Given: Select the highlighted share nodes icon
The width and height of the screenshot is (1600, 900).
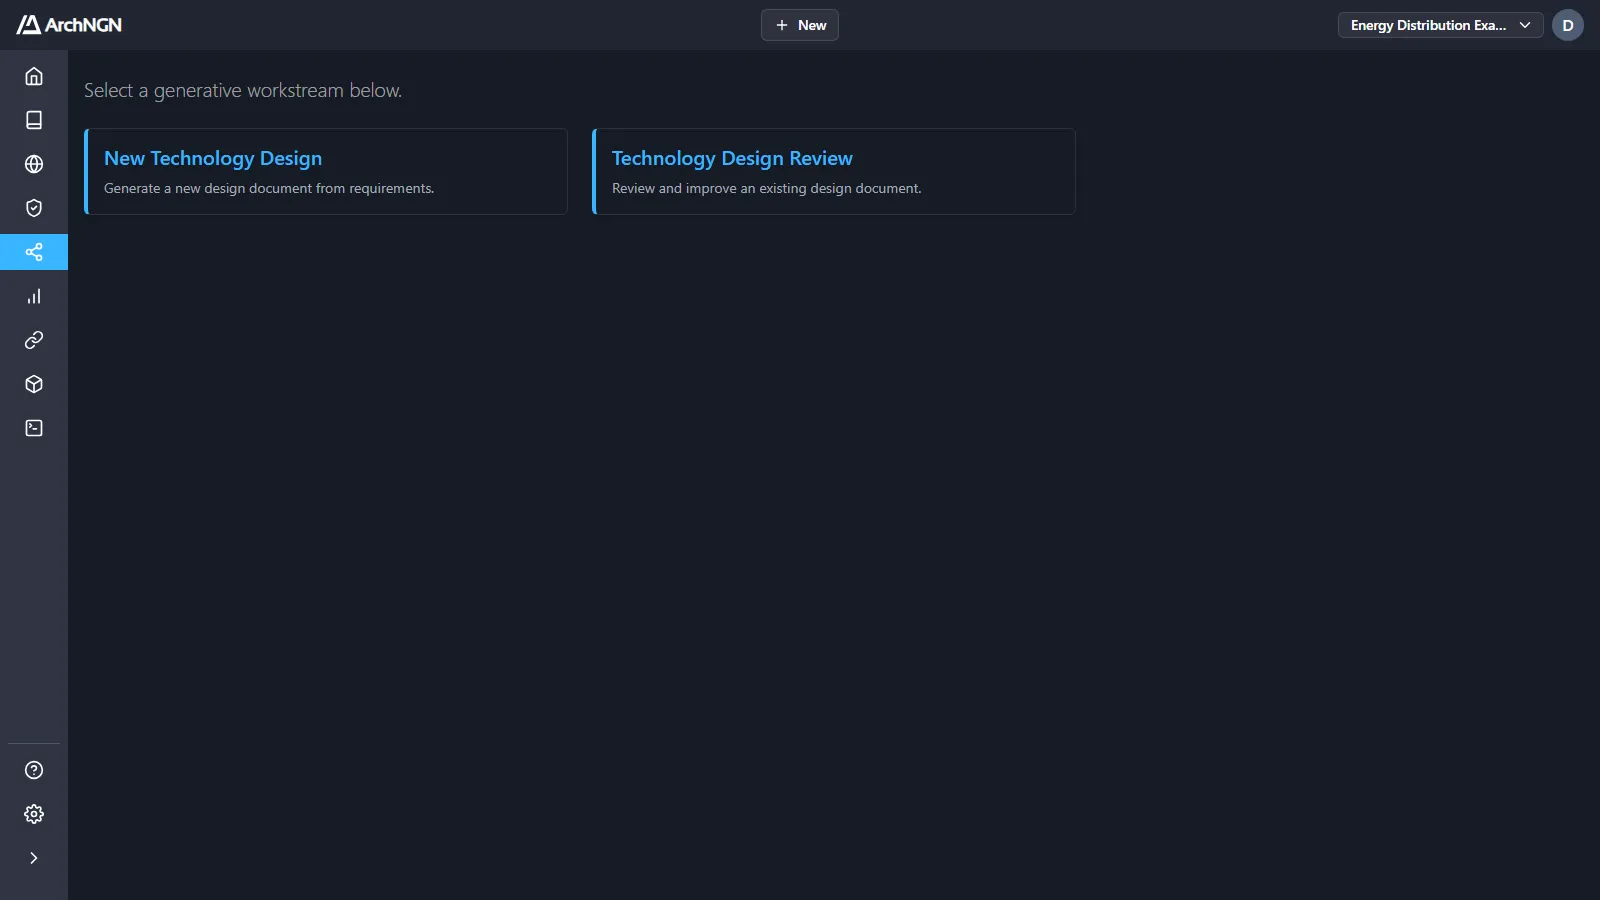Looking at the screenshot, I should tap(34, 252).
